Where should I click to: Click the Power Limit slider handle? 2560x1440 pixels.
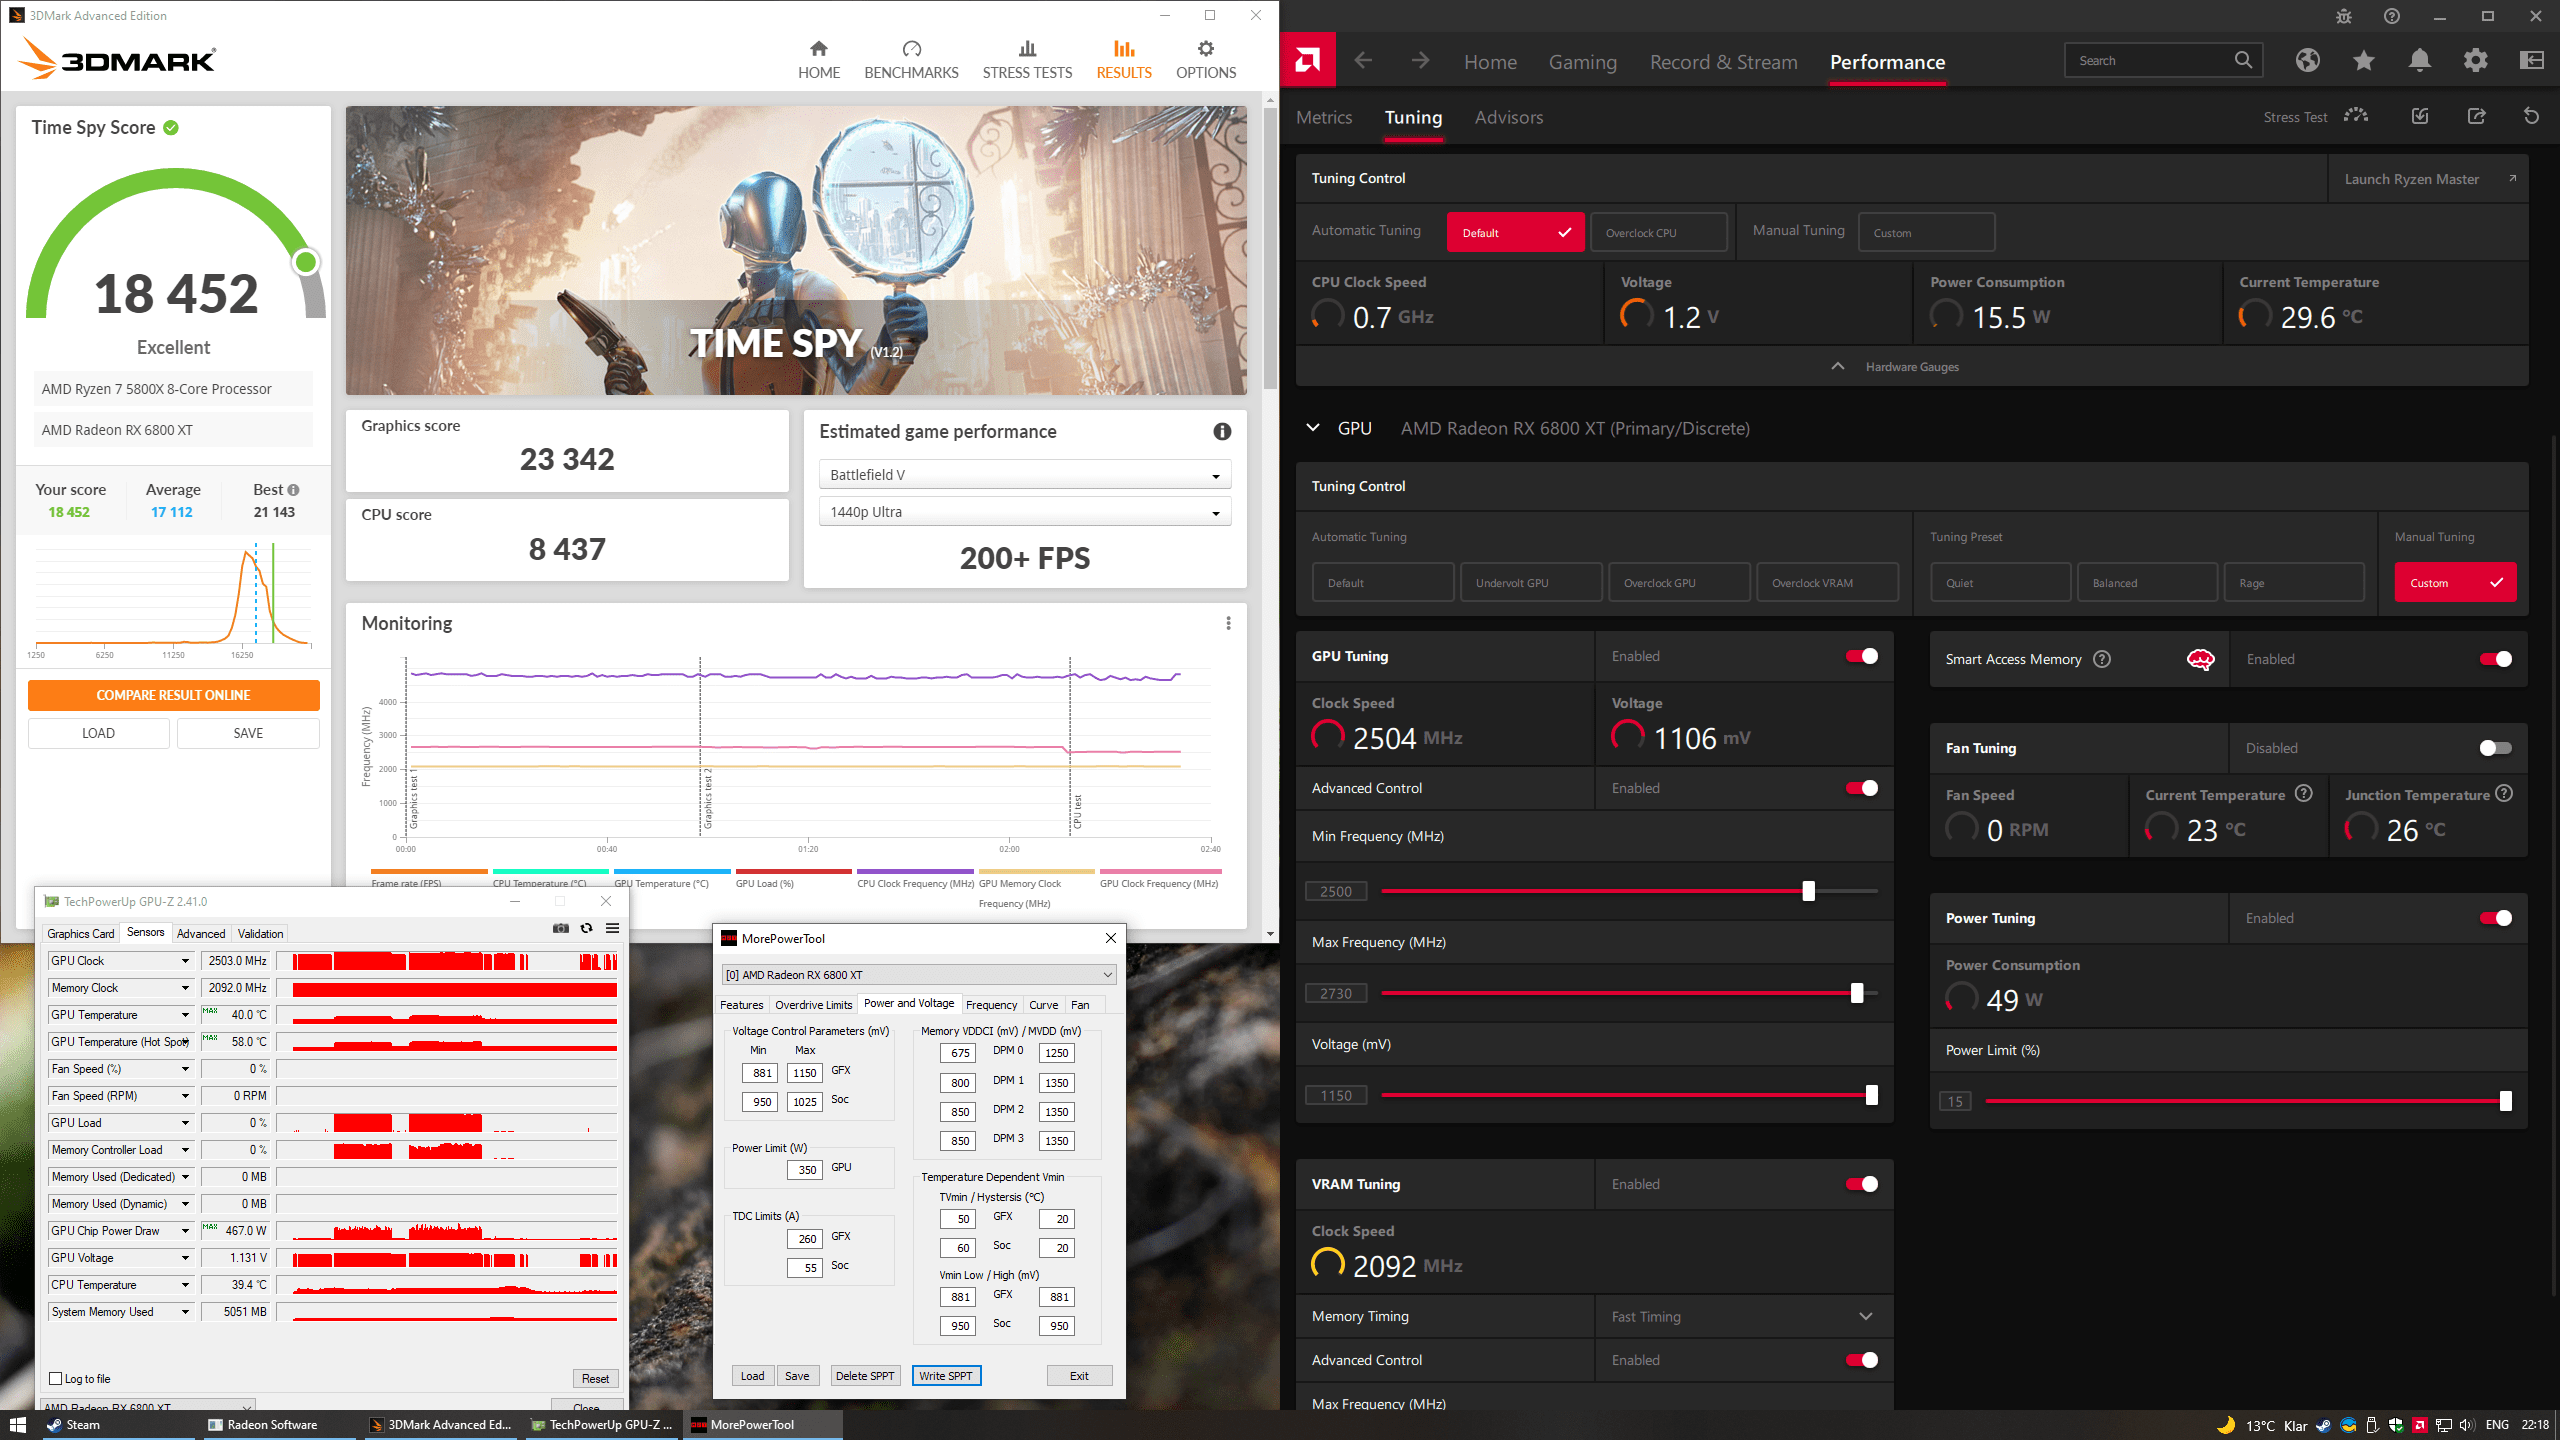coord(2505,1101)
